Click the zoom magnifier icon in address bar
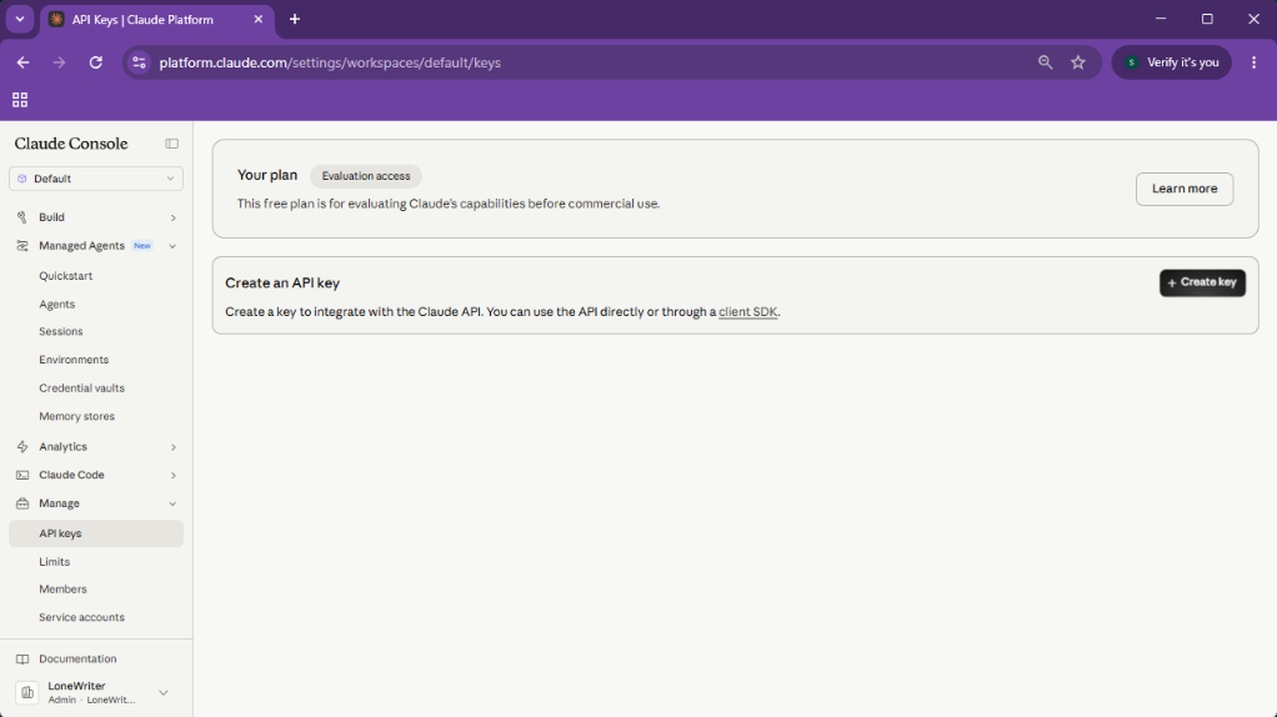This screenshot has height=717, width=1277. 1045,62
